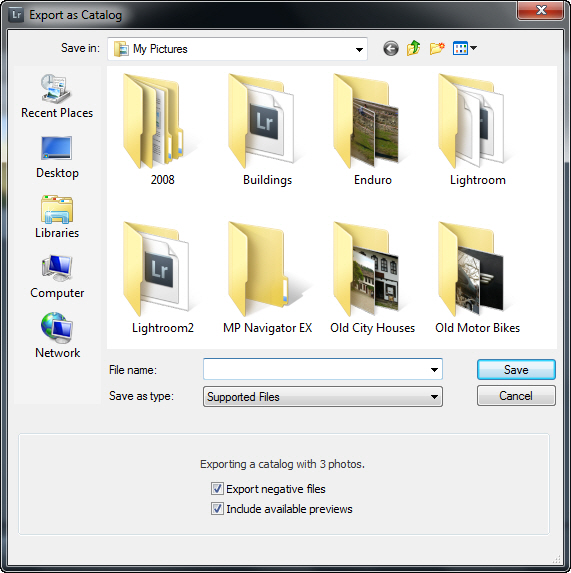Open Recent Places in the sidebar

pyautogui.click(x=57, y=96)
